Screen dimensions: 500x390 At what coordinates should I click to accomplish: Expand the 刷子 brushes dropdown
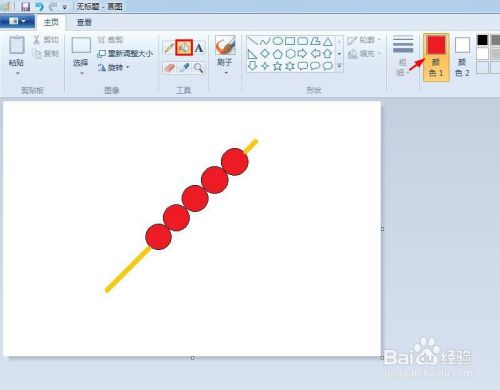click(x=226, y=72)
